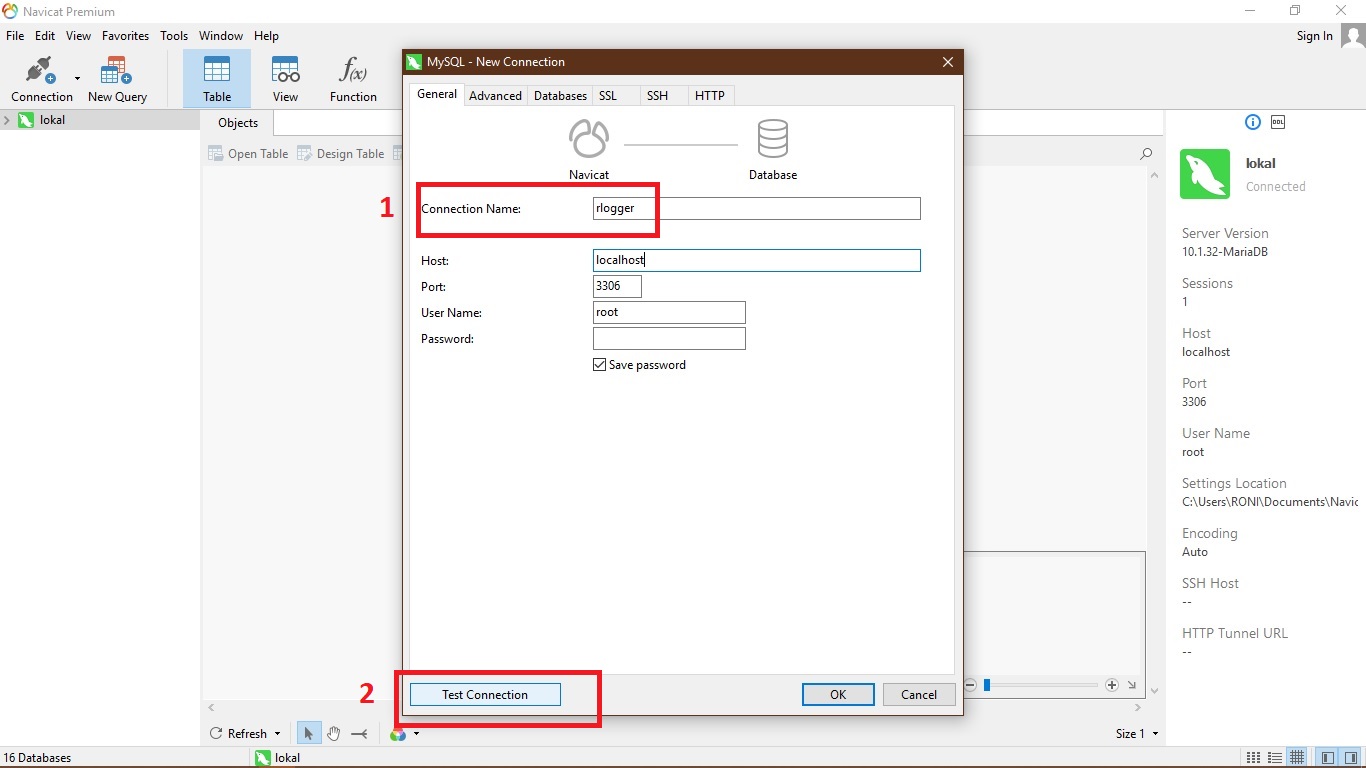This screenshot has height=768, width=1366.
Task: Activate the hand pan tool above the status bar
Action: 334,733
